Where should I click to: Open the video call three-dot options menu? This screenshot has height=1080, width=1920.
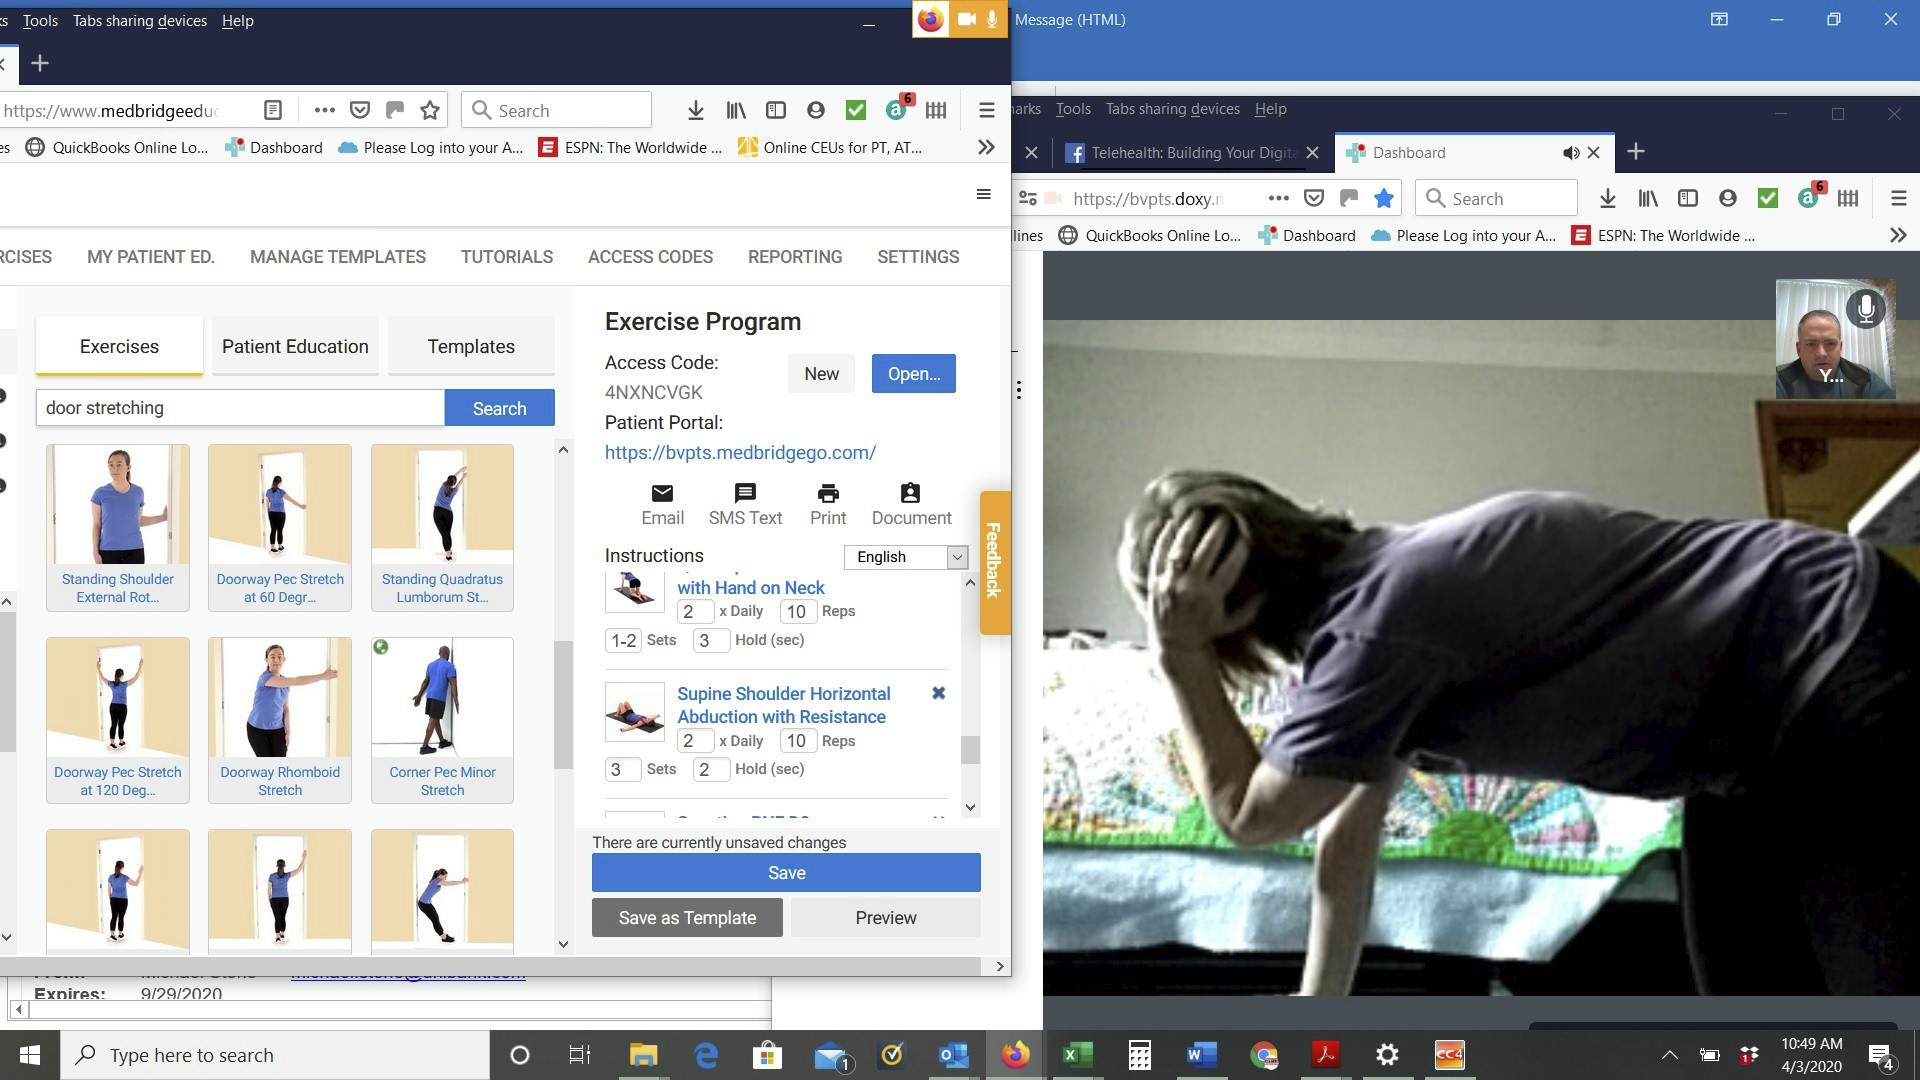(x=1018, y=390)
